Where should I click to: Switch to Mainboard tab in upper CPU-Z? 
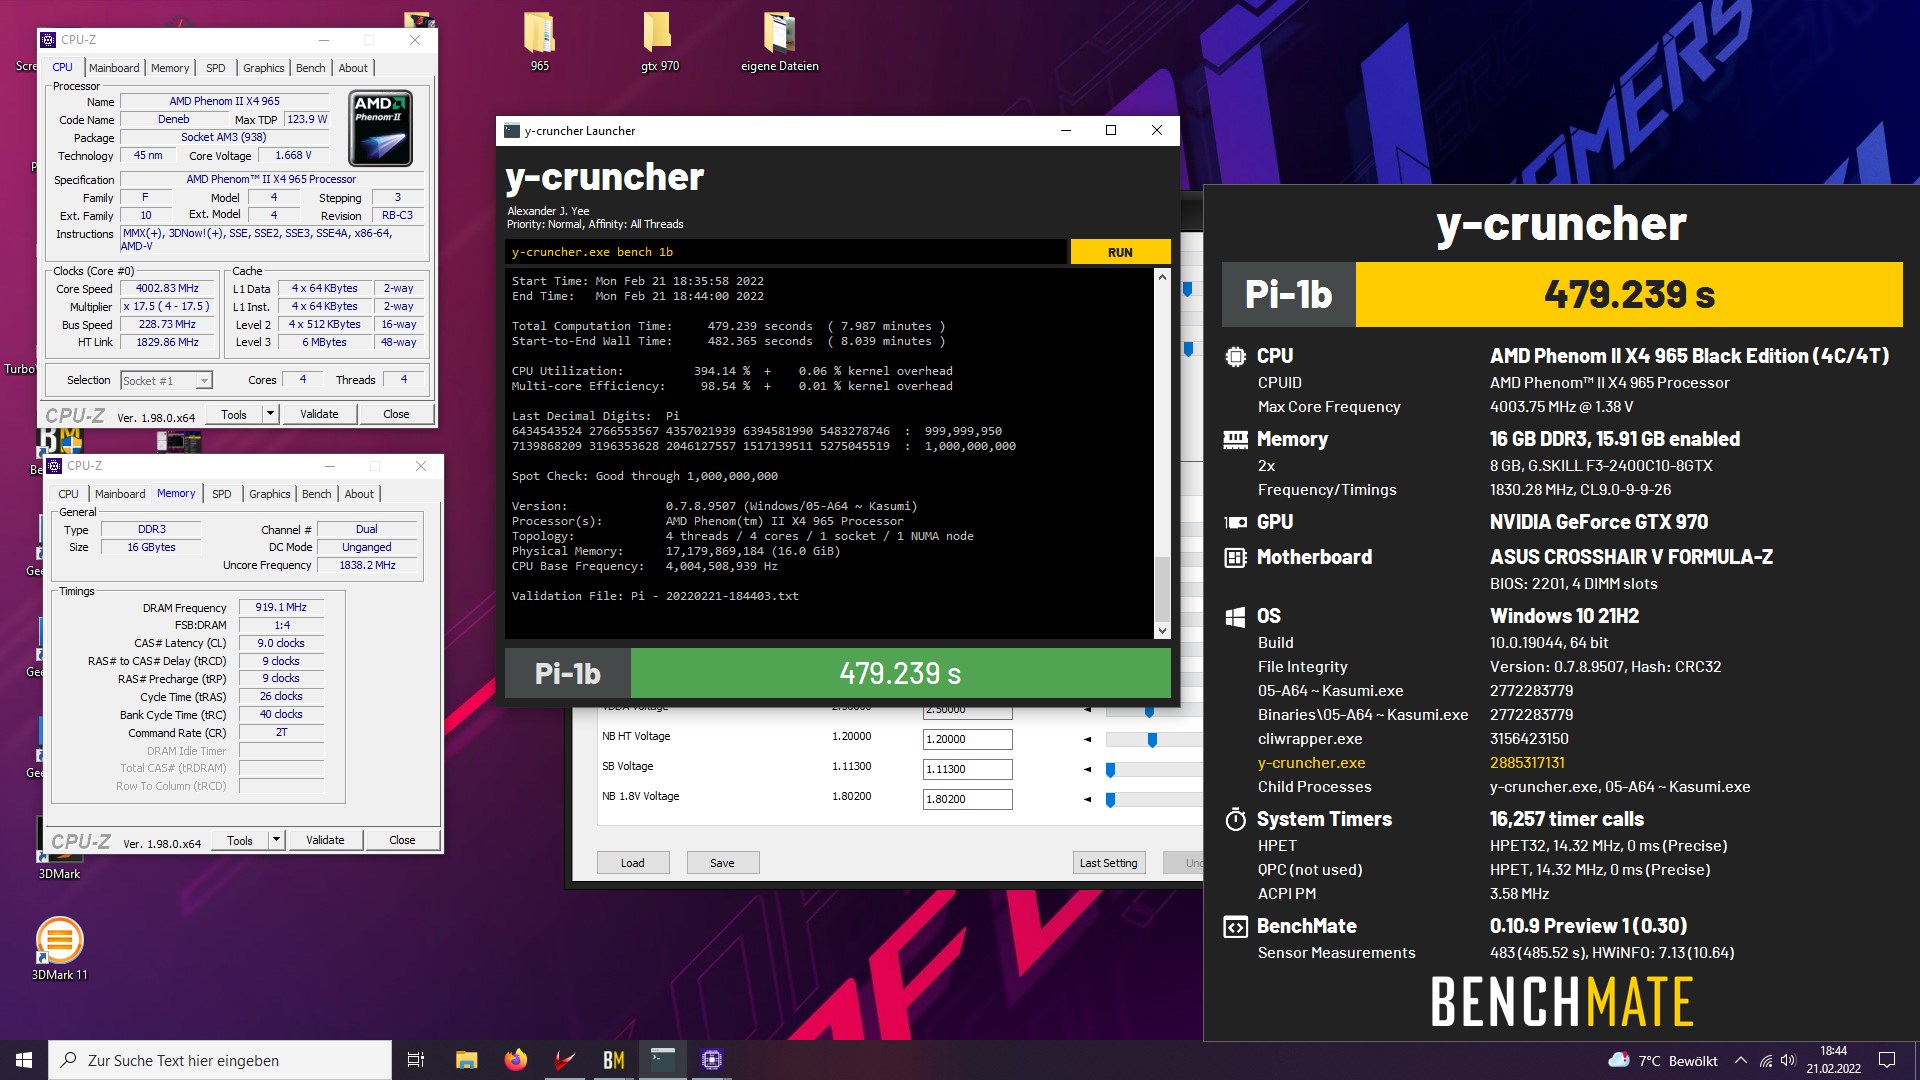(x=114, y=68)
